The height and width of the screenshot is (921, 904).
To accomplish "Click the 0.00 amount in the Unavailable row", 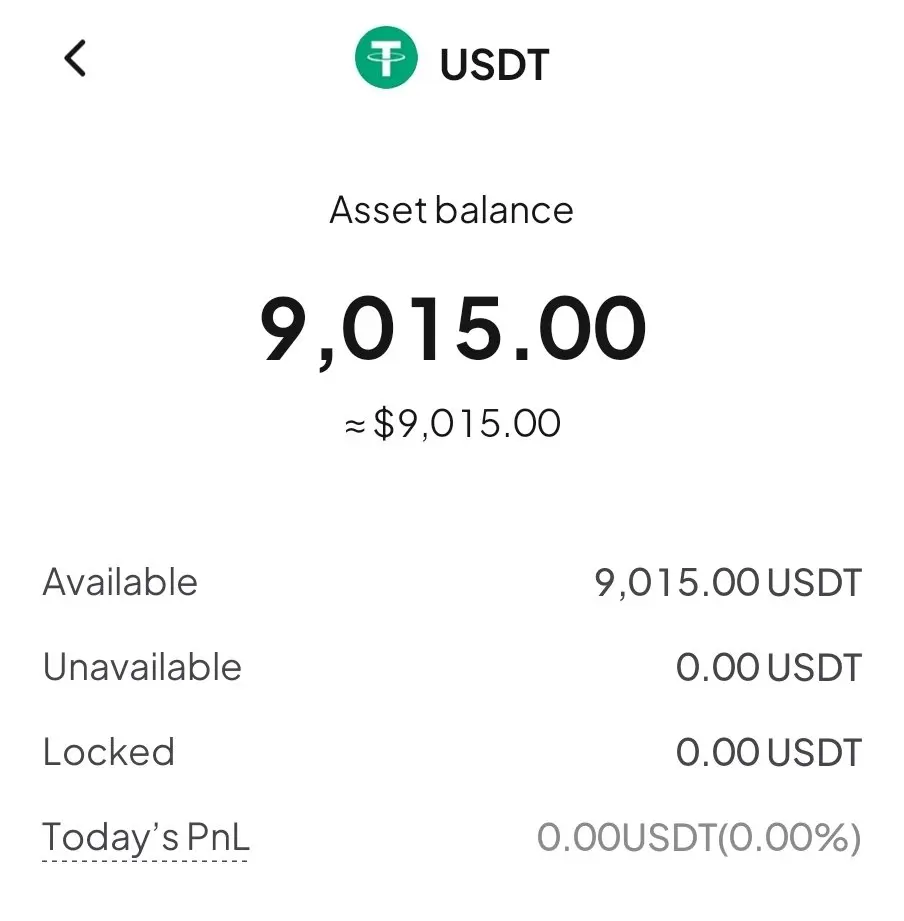I will [718, 668].
